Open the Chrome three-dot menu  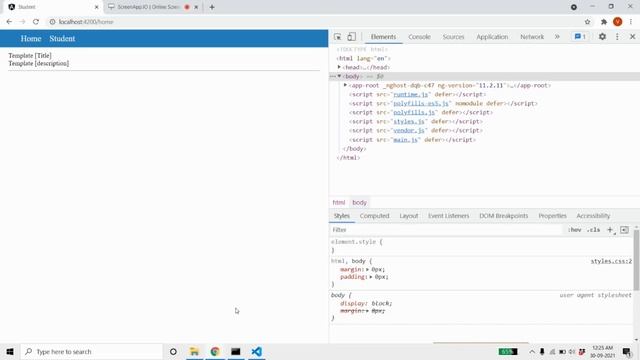point(631,22)
